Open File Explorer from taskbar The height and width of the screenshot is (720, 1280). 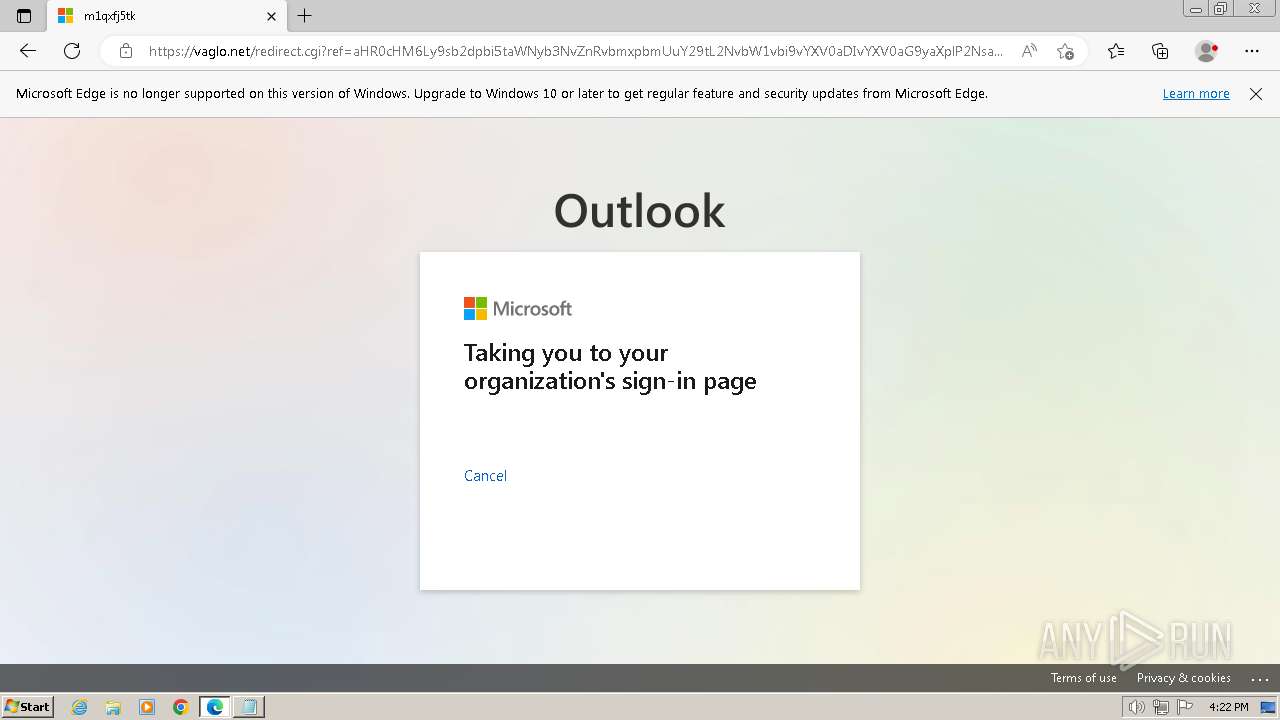click(x=113, y=707)
